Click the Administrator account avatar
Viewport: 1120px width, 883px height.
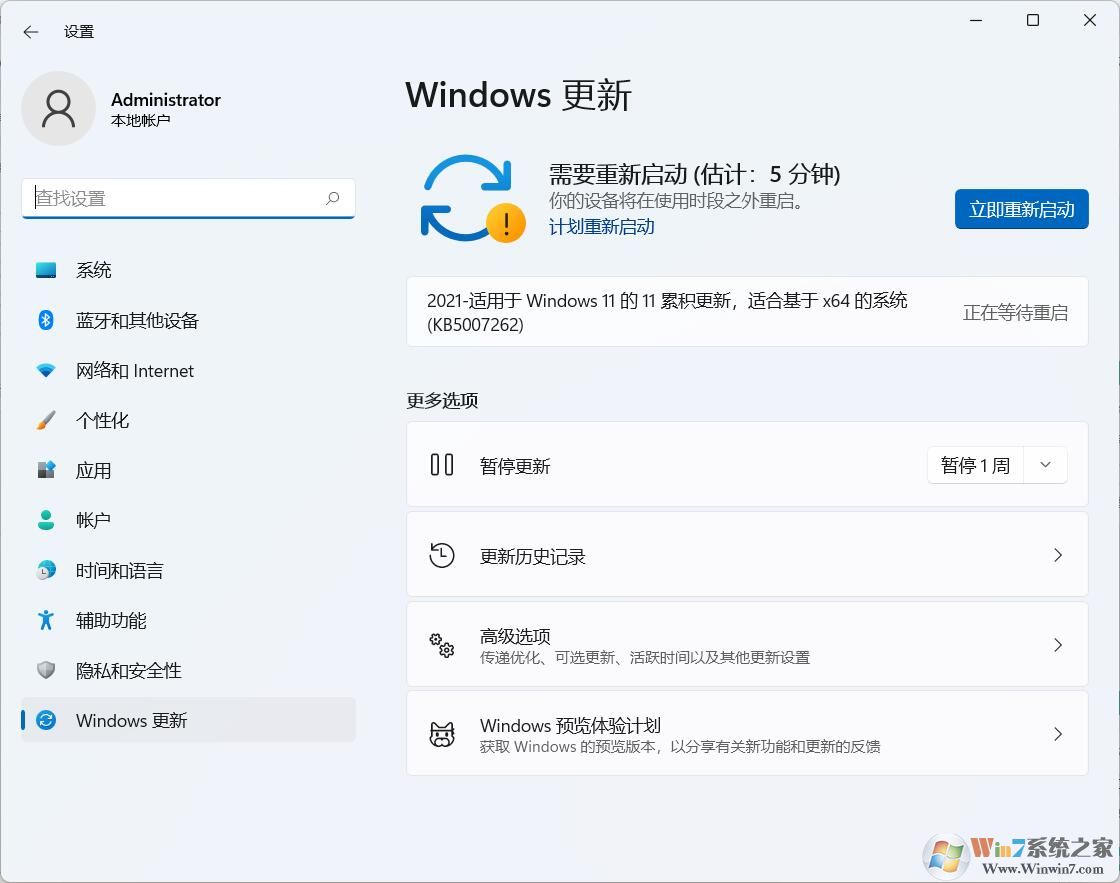click(x=58, y=108)
